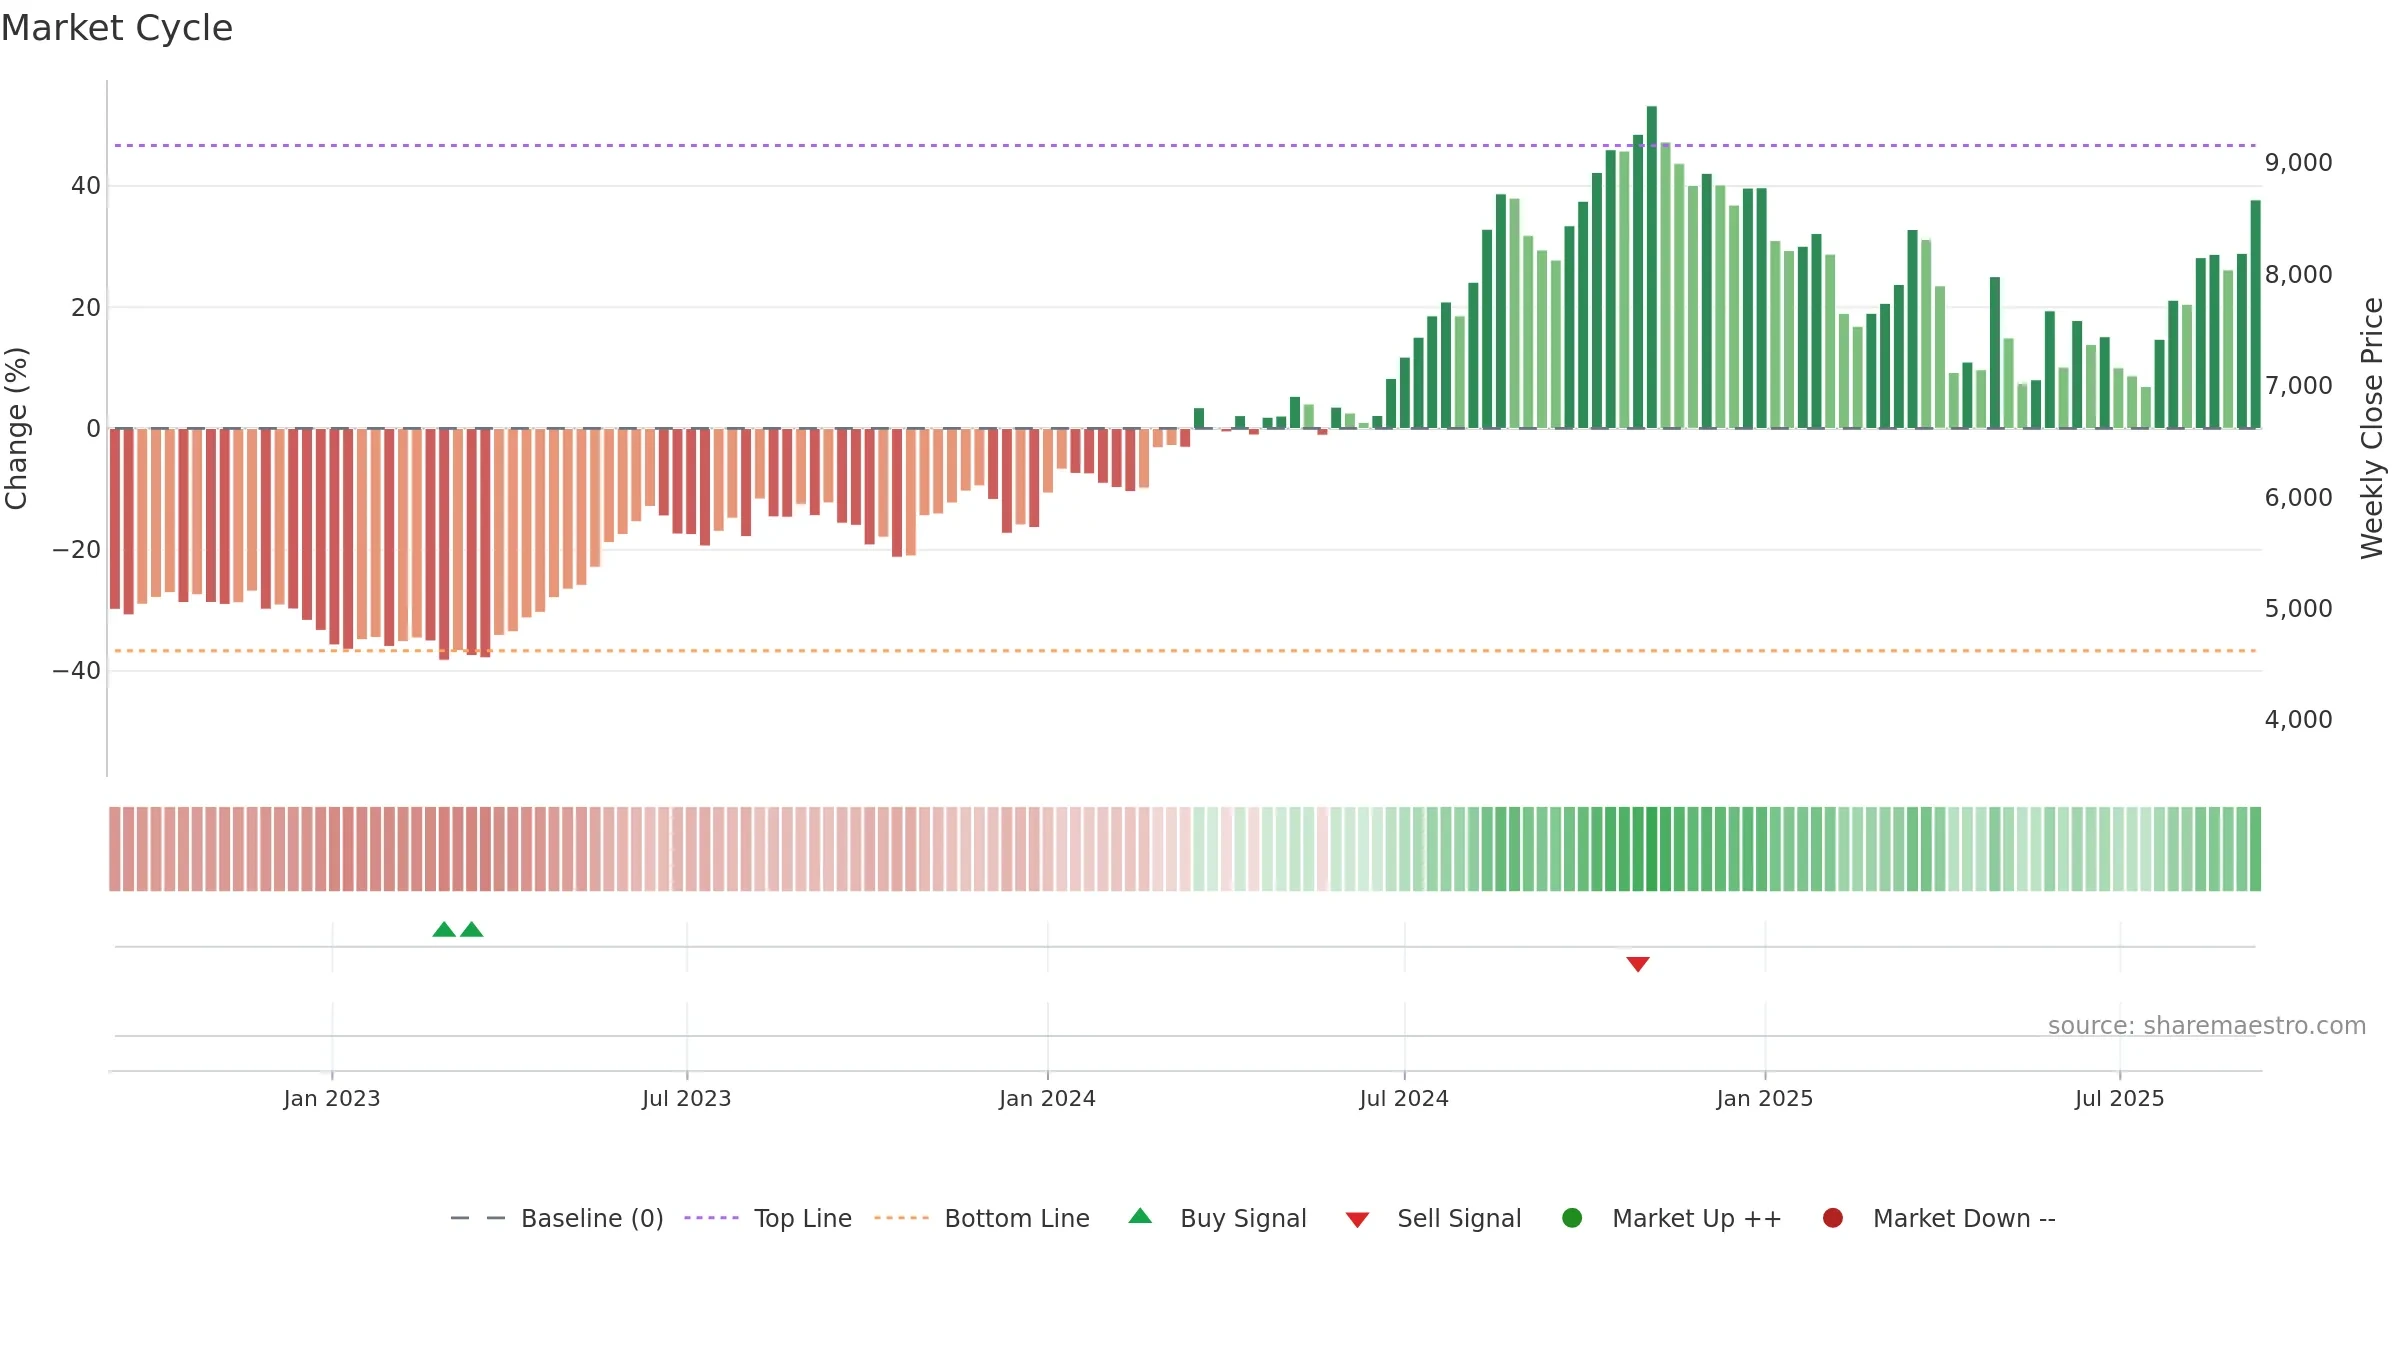Select the first buy signal marker in early 2023

tap(444, 929)
